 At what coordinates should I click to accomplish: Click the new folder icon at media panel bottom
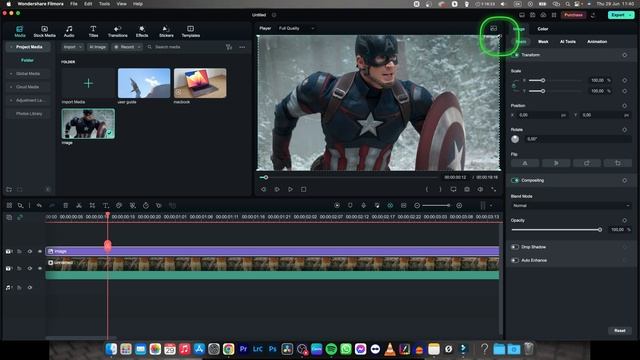(x=9, y=189)
